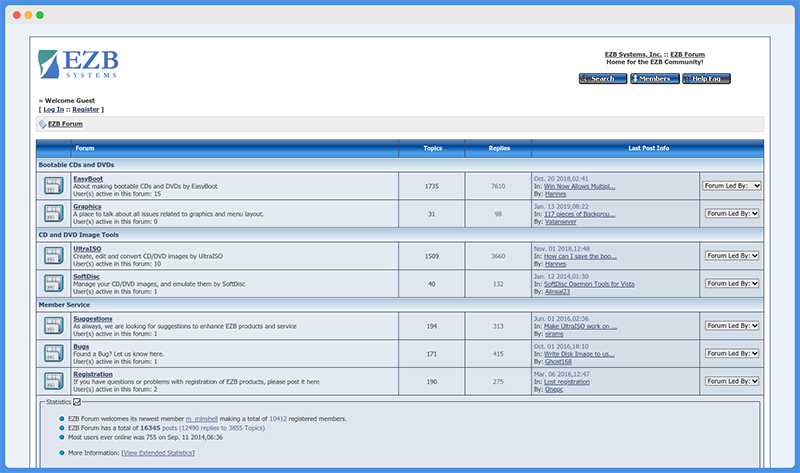Click the Register link
Image resolution: width=800 pixels, height=473 pixels.
[86, 109]
